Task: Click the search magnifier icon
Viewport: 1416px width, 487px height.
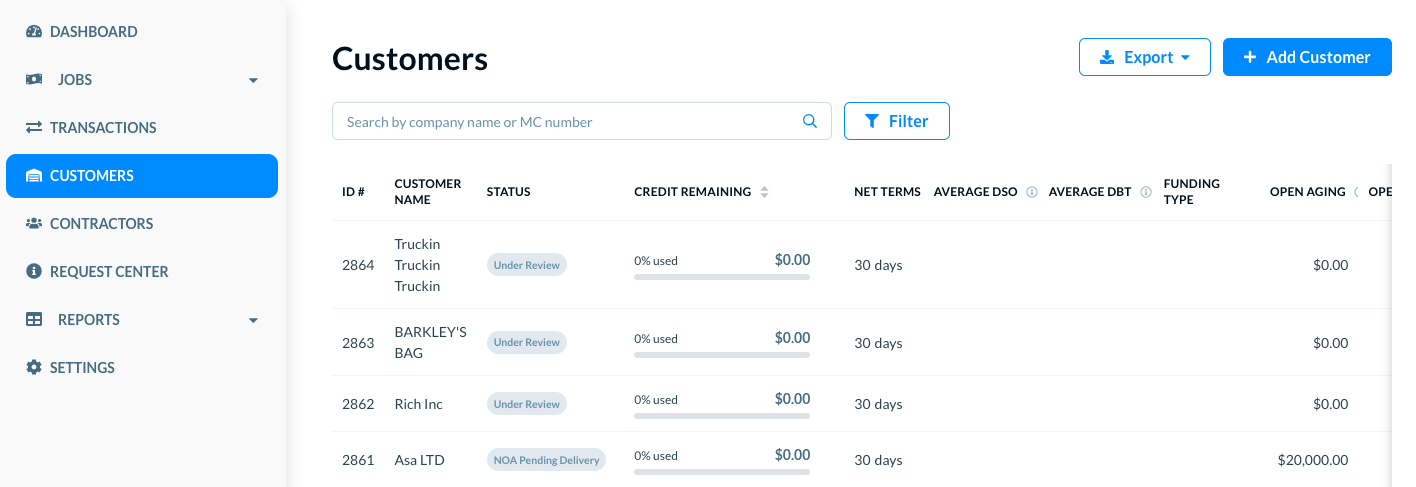Action: (810, 122)
